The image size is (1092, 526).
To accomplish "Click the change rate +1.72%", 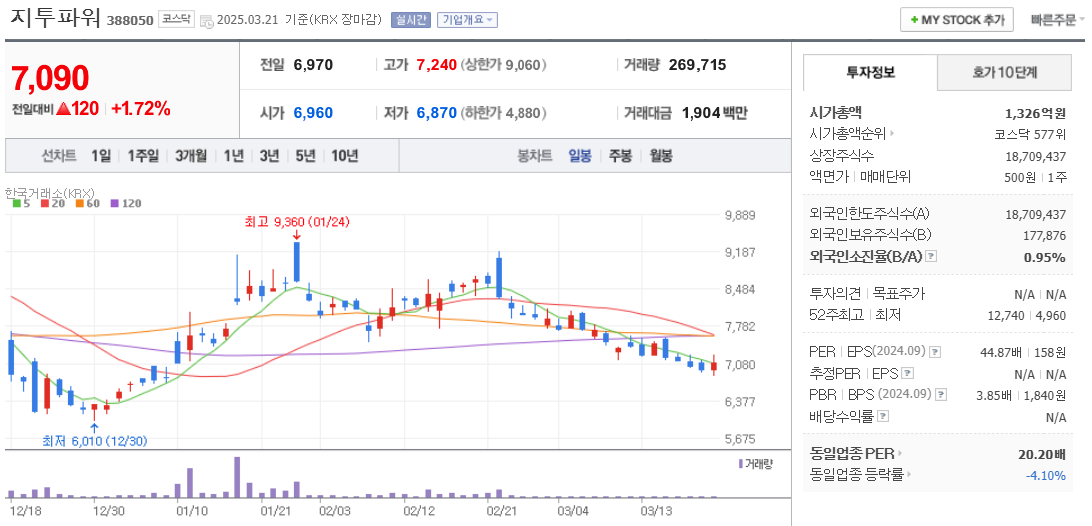I will (141, 109).
